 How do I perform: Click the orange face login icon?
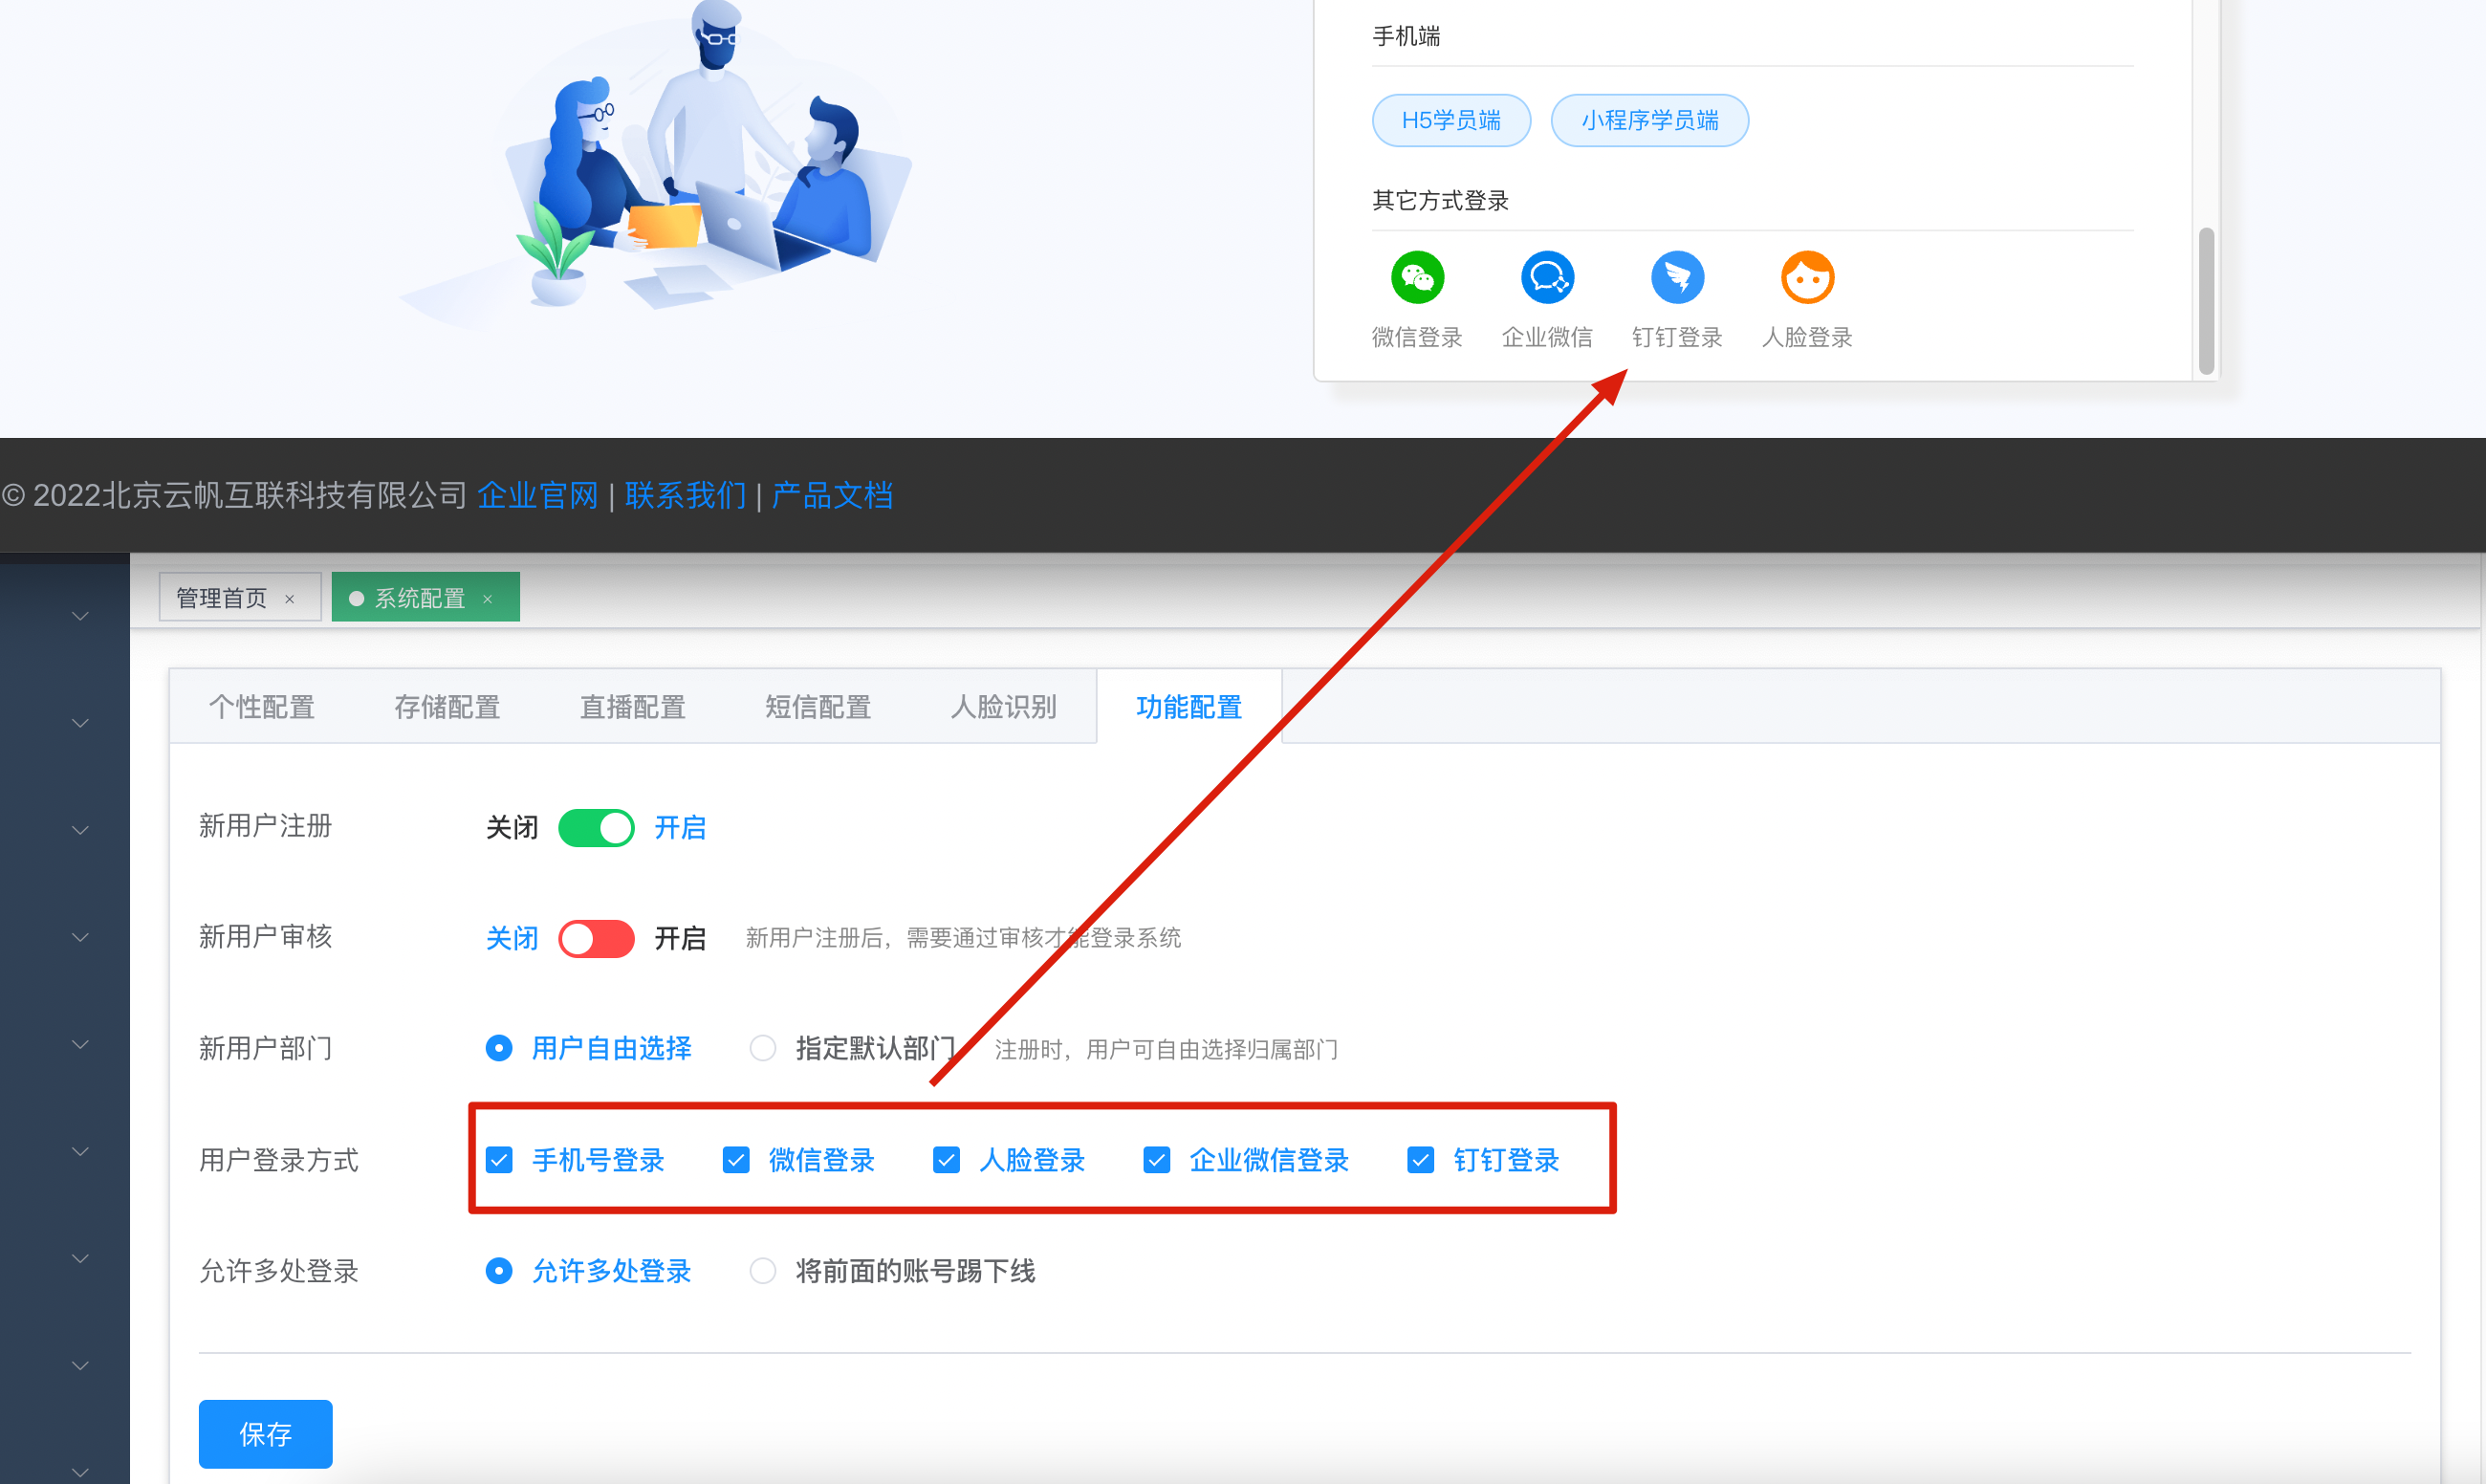click(1807, 278)
